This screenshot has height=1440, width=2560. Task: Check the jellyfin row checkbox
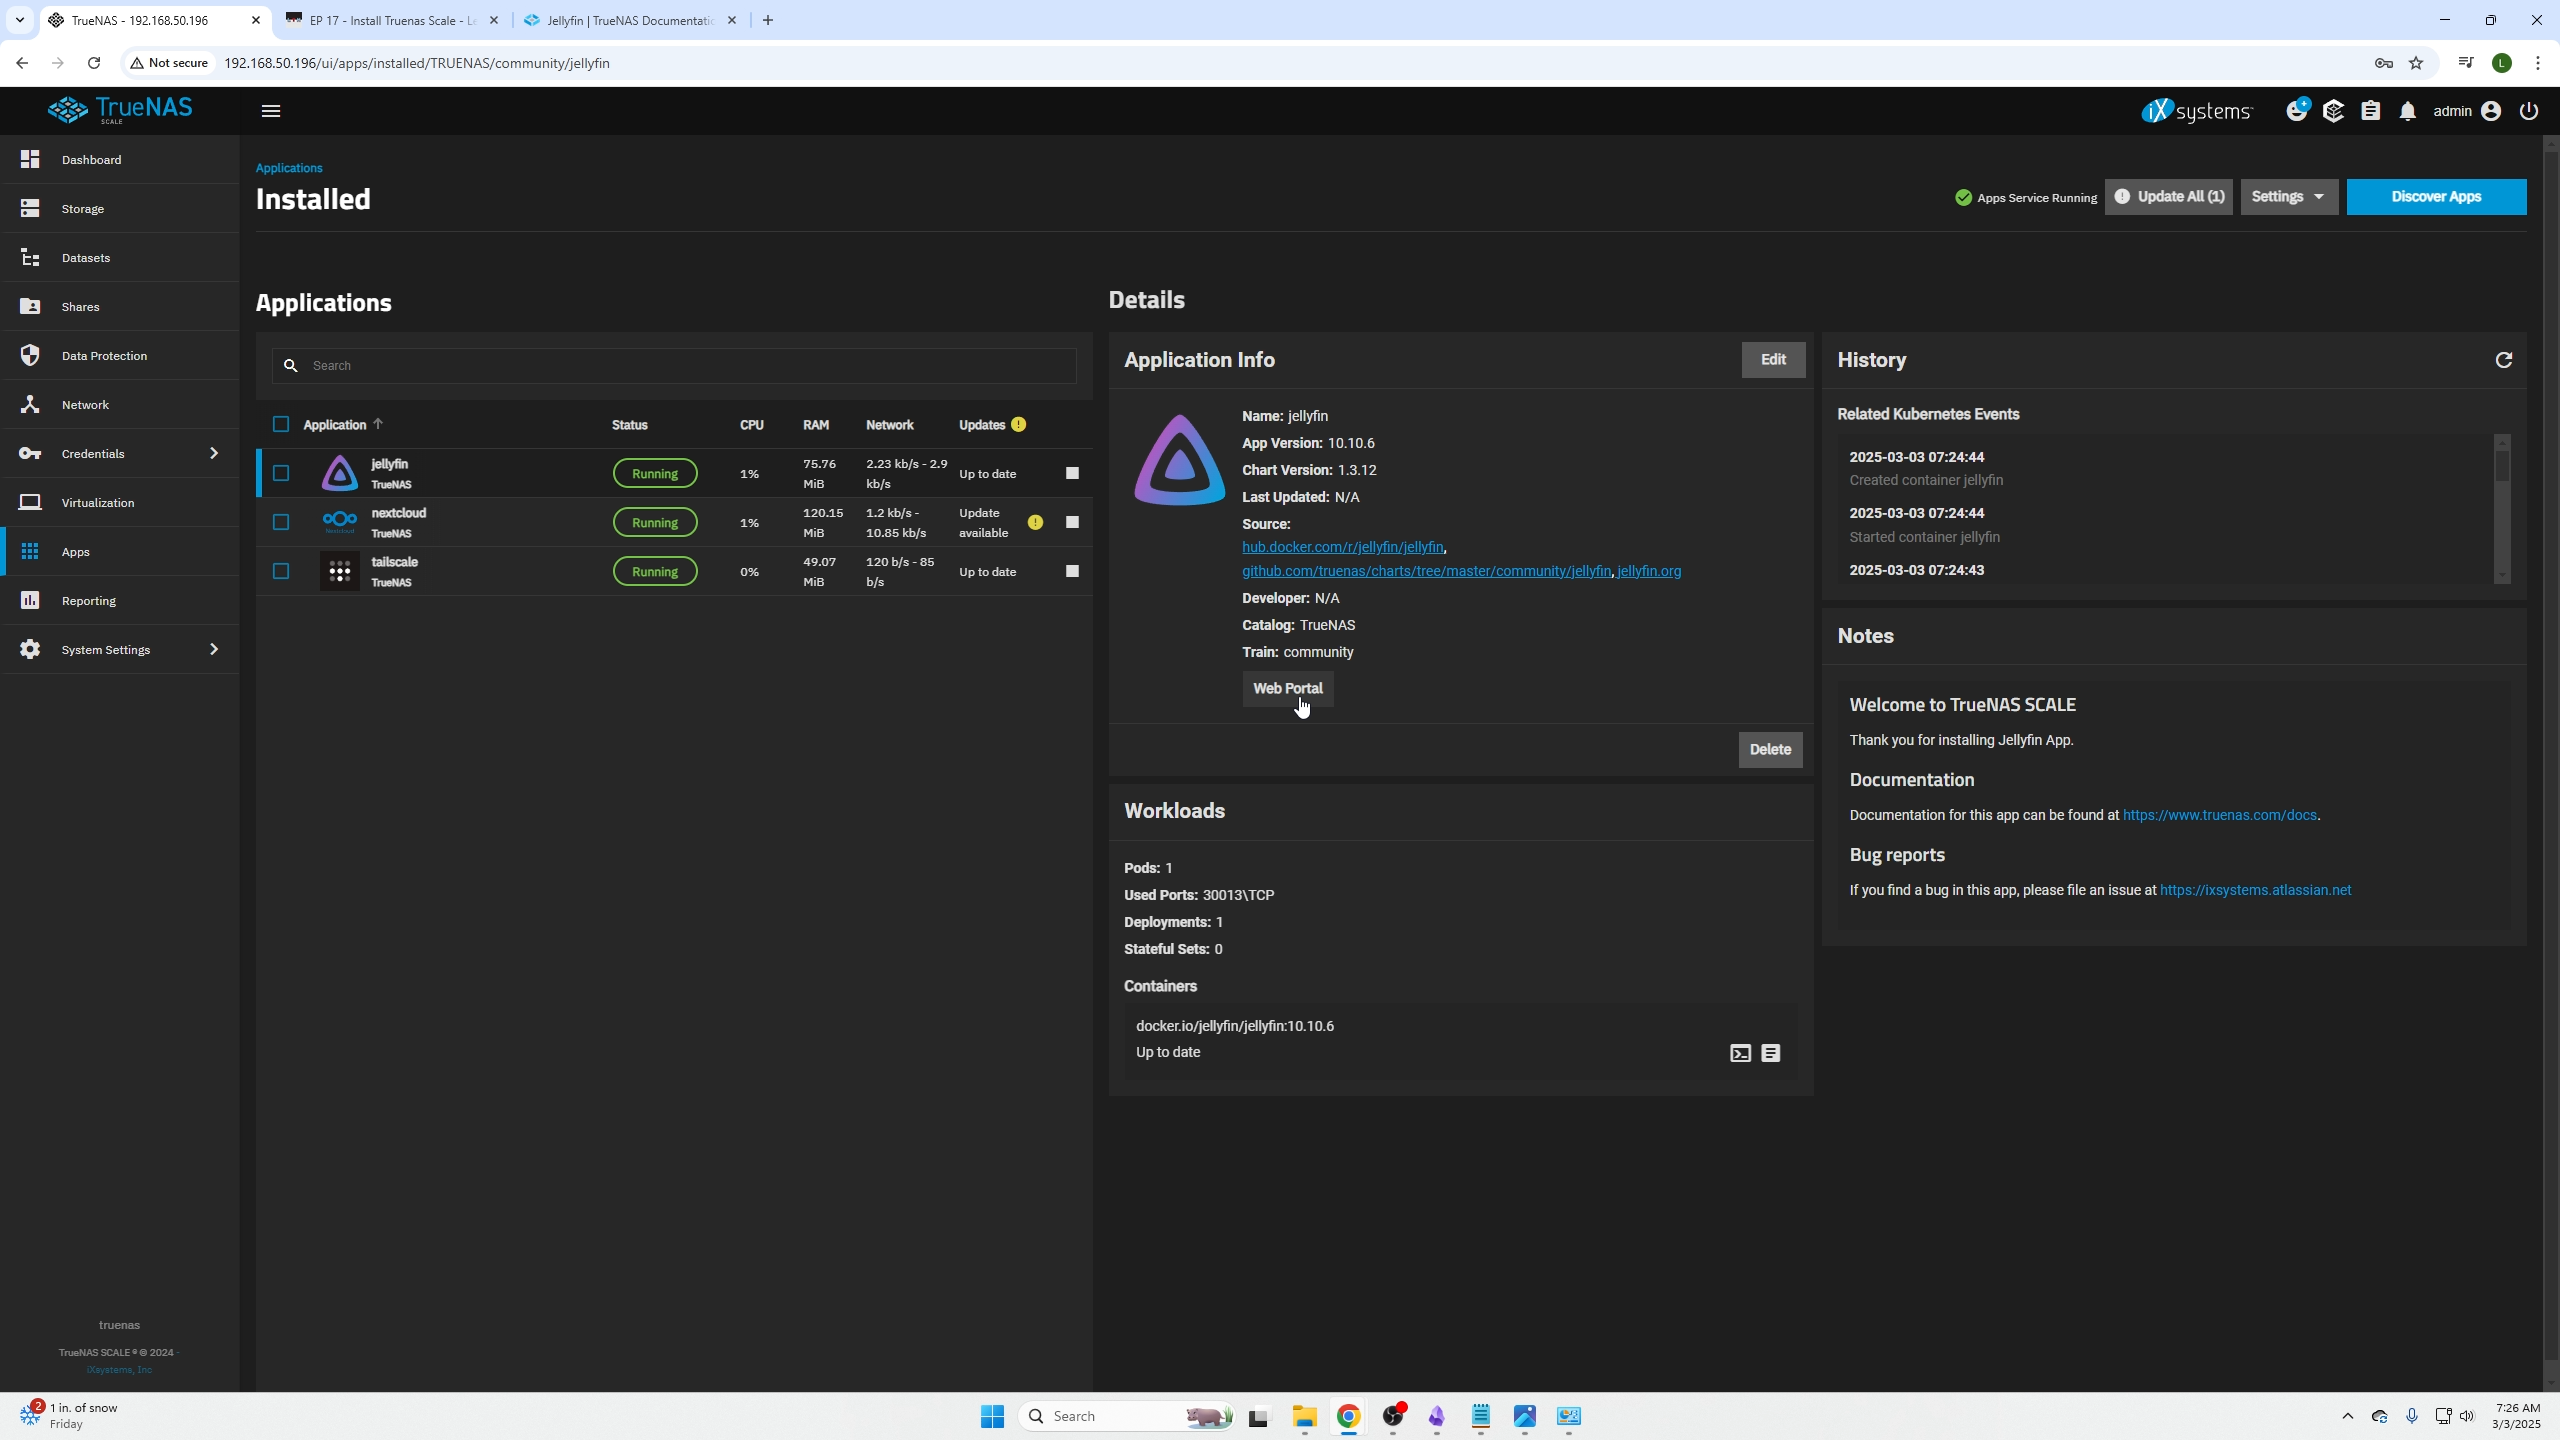click(x=281, y=474)
